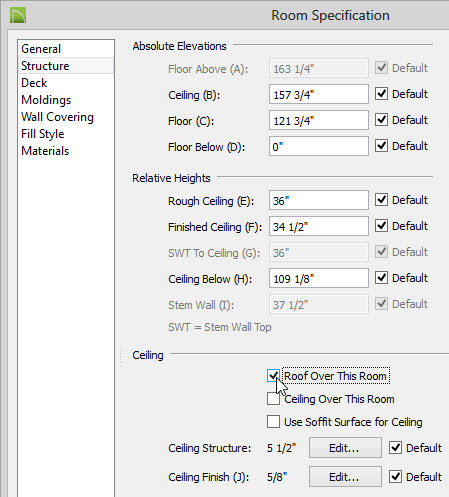The height and width of the screenshot is (497, 449).
Task: Toggle Default for Ceiling Below (H)
Action: pyautogui.click(x=381, y=278)
